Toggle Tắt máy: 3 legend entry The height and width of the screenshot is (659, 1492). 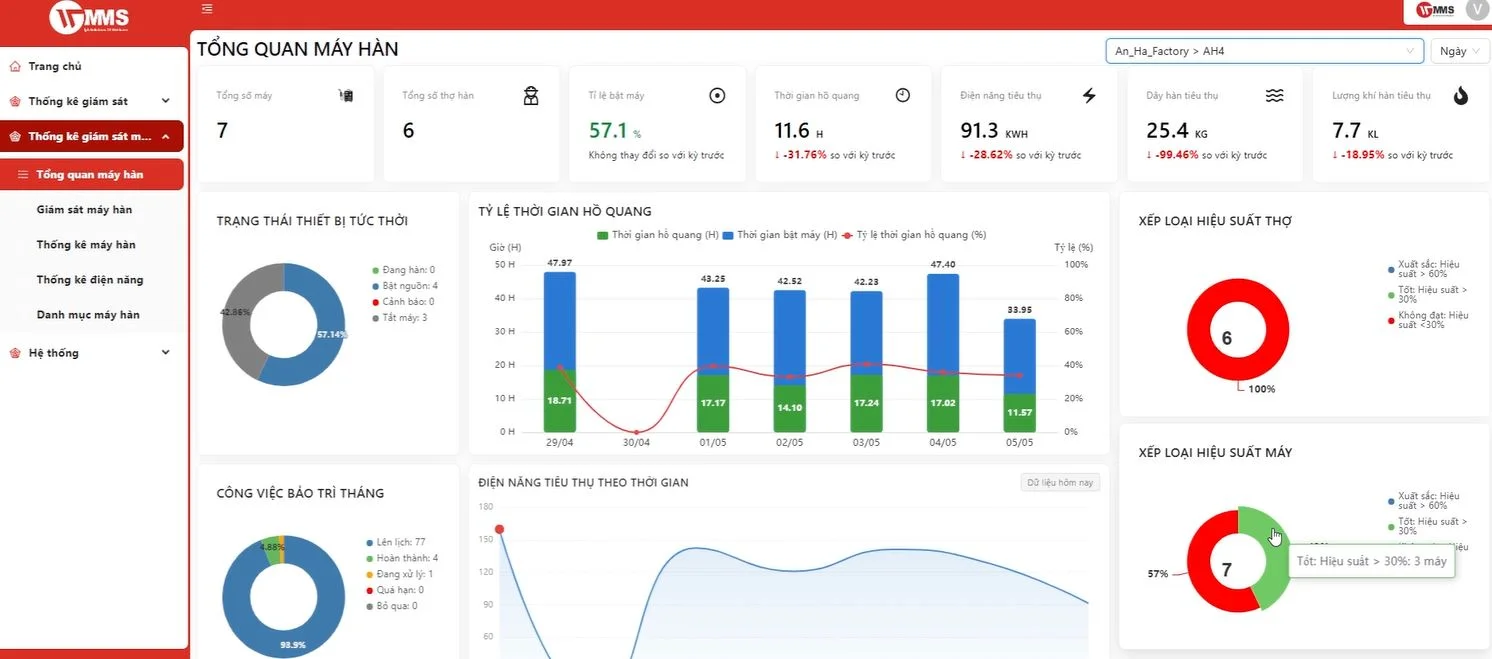400,318
